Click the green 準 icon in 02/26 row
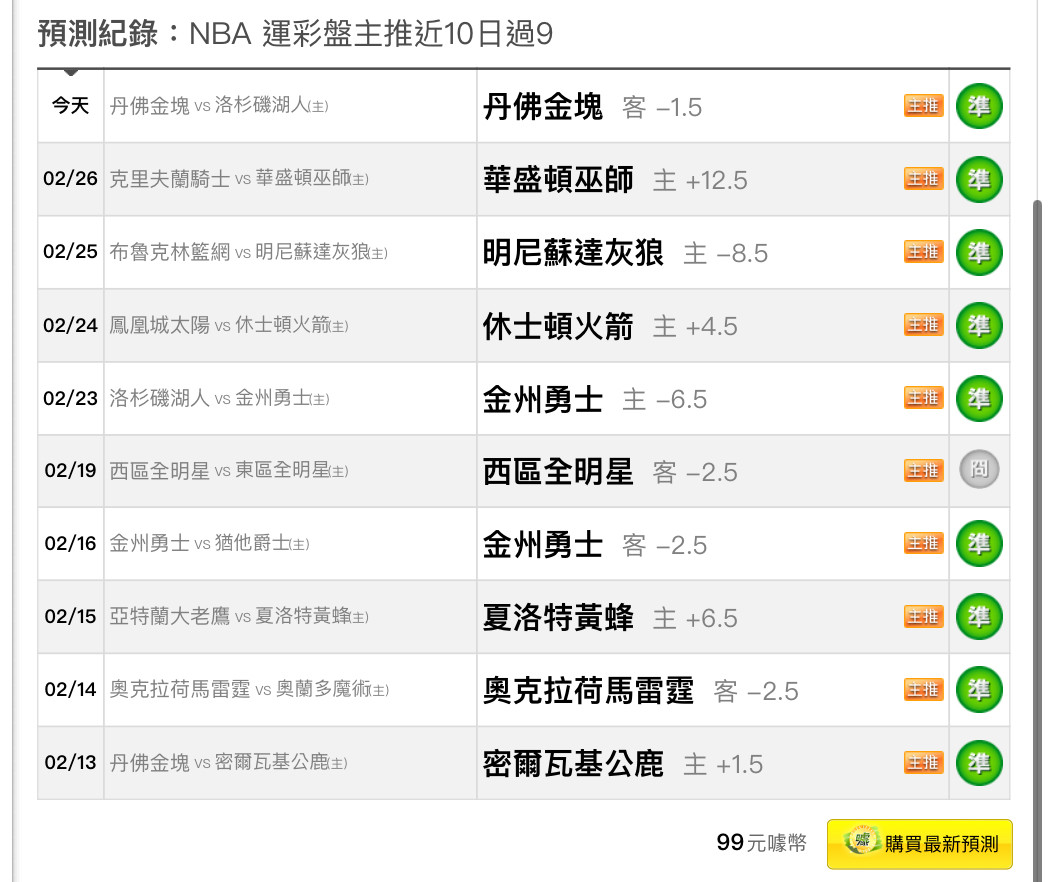1051x882 pixels. click(979, 179)
